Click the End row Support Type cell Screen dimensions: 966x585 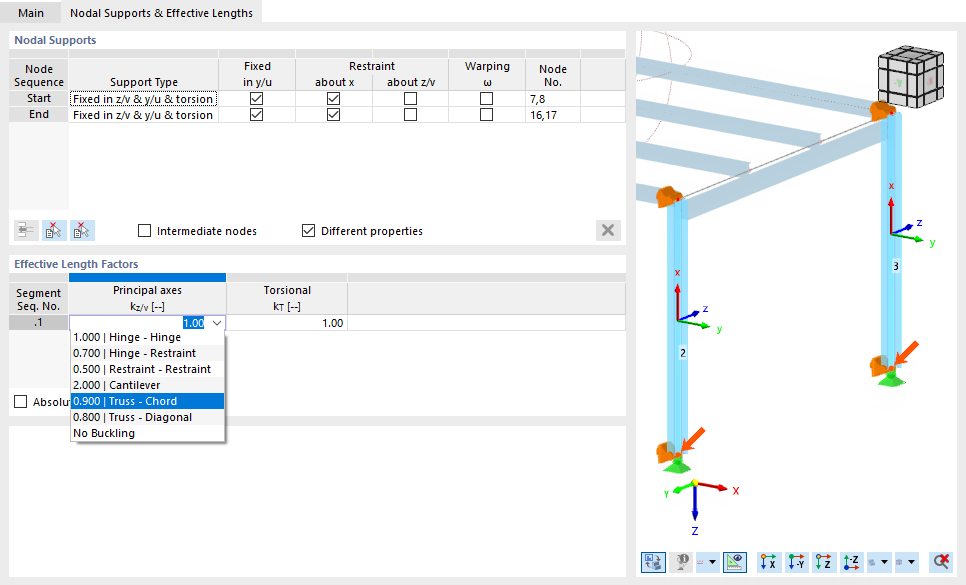coord(144,115)
